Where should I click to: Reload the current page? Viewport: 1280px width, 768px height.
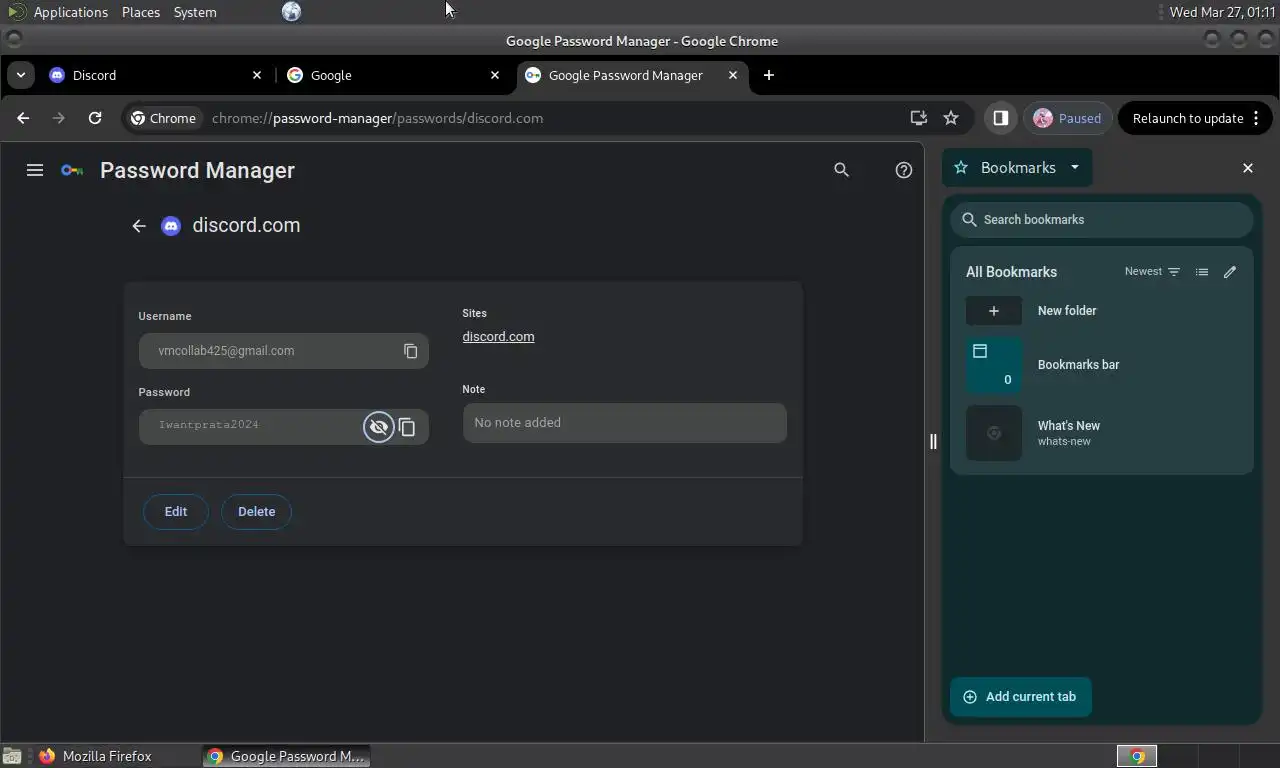point(95,118)
